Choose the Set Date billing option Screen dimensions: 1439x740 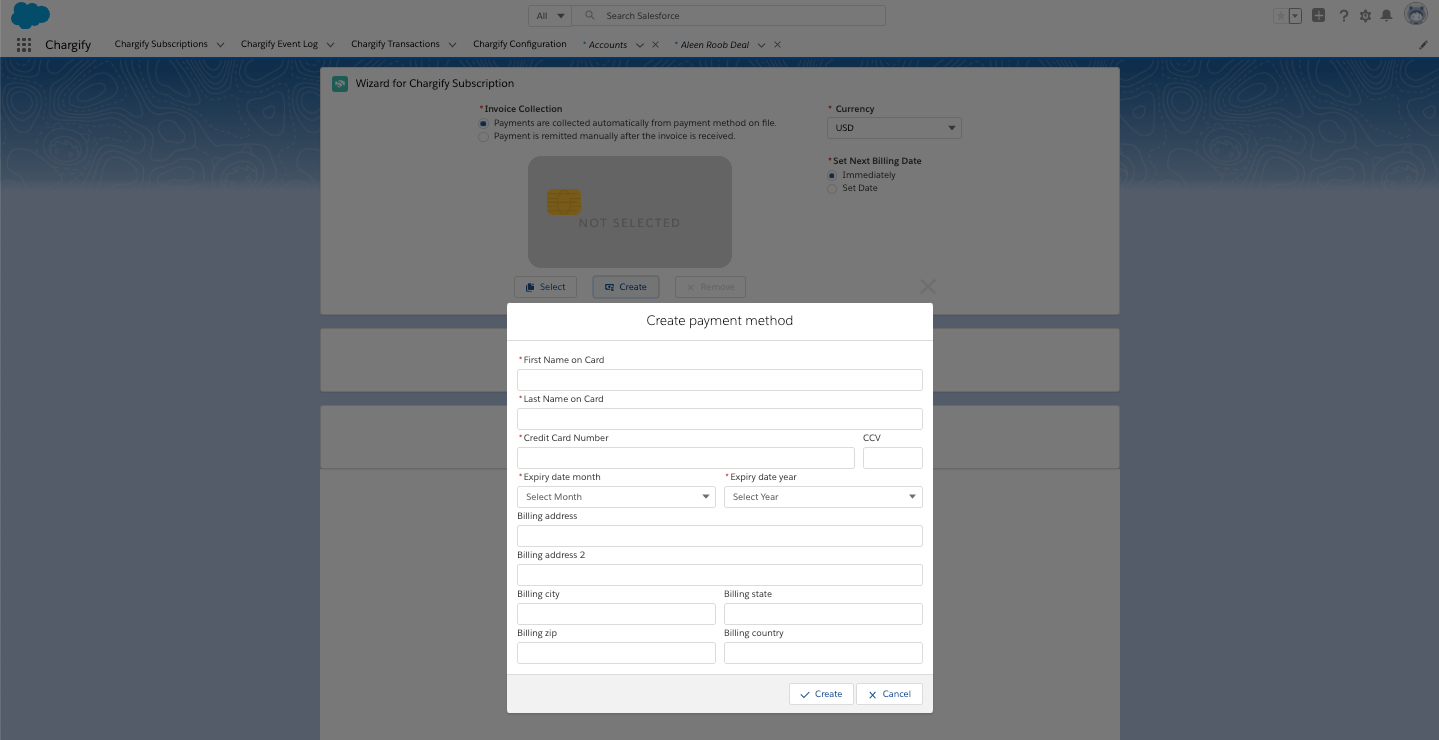832,189
